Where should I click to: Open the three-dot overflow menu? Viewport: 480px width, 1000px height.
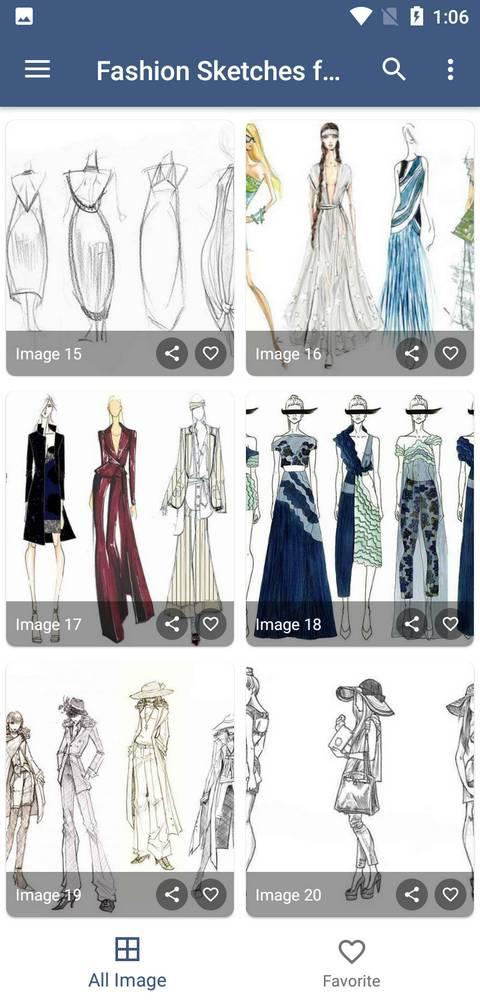click(x=450, y=69)
